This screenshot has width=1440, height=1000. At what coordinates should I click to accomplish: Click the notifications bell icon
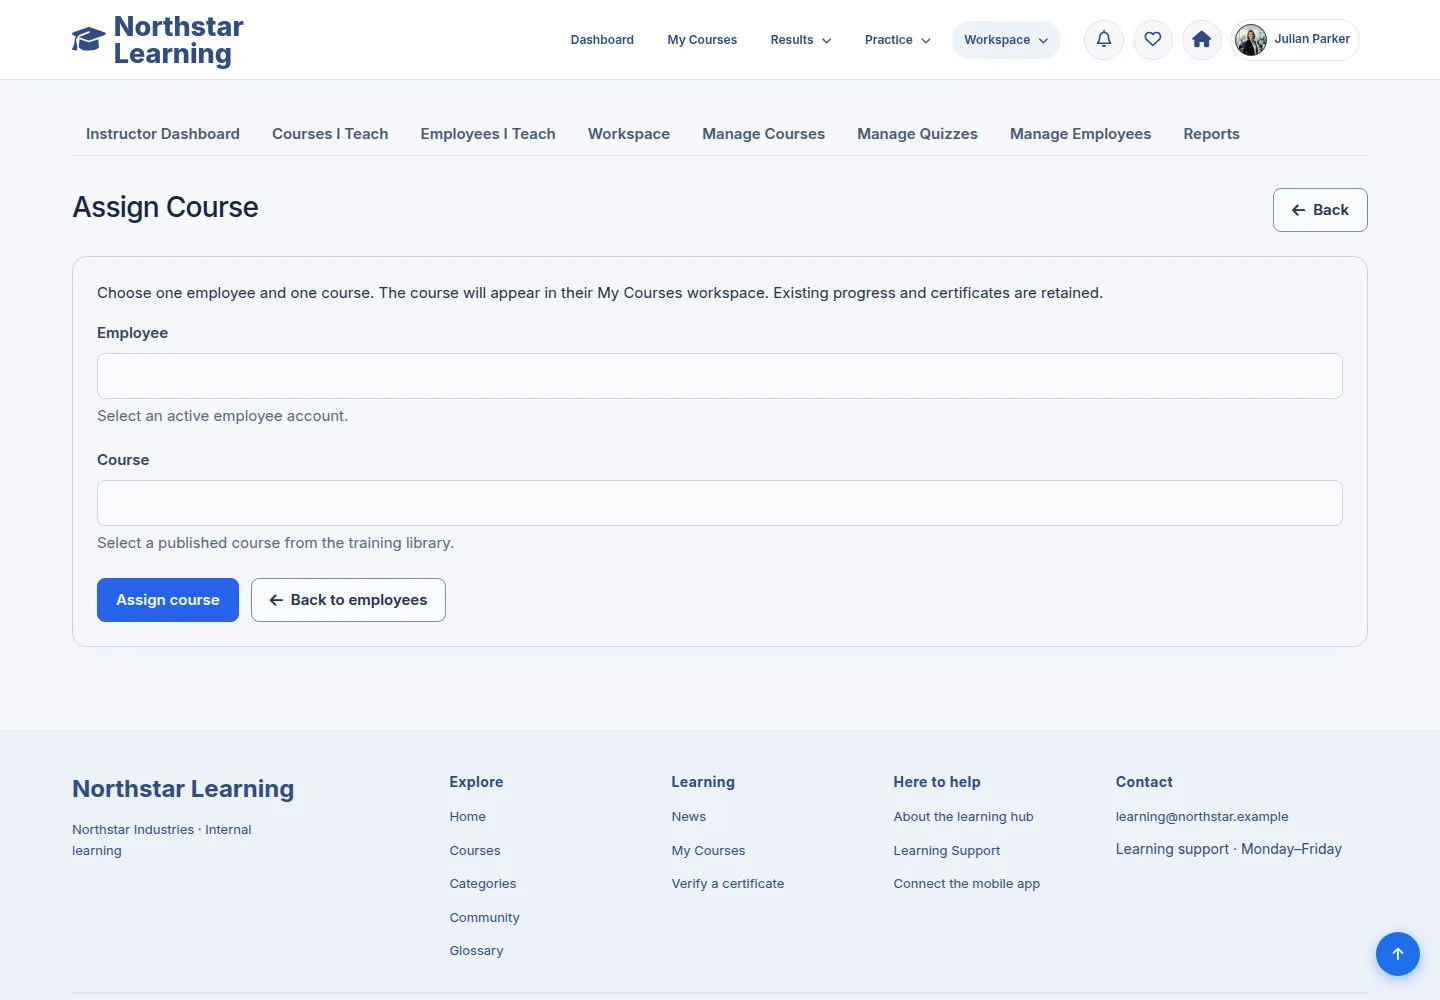(x=1104, y=40)
